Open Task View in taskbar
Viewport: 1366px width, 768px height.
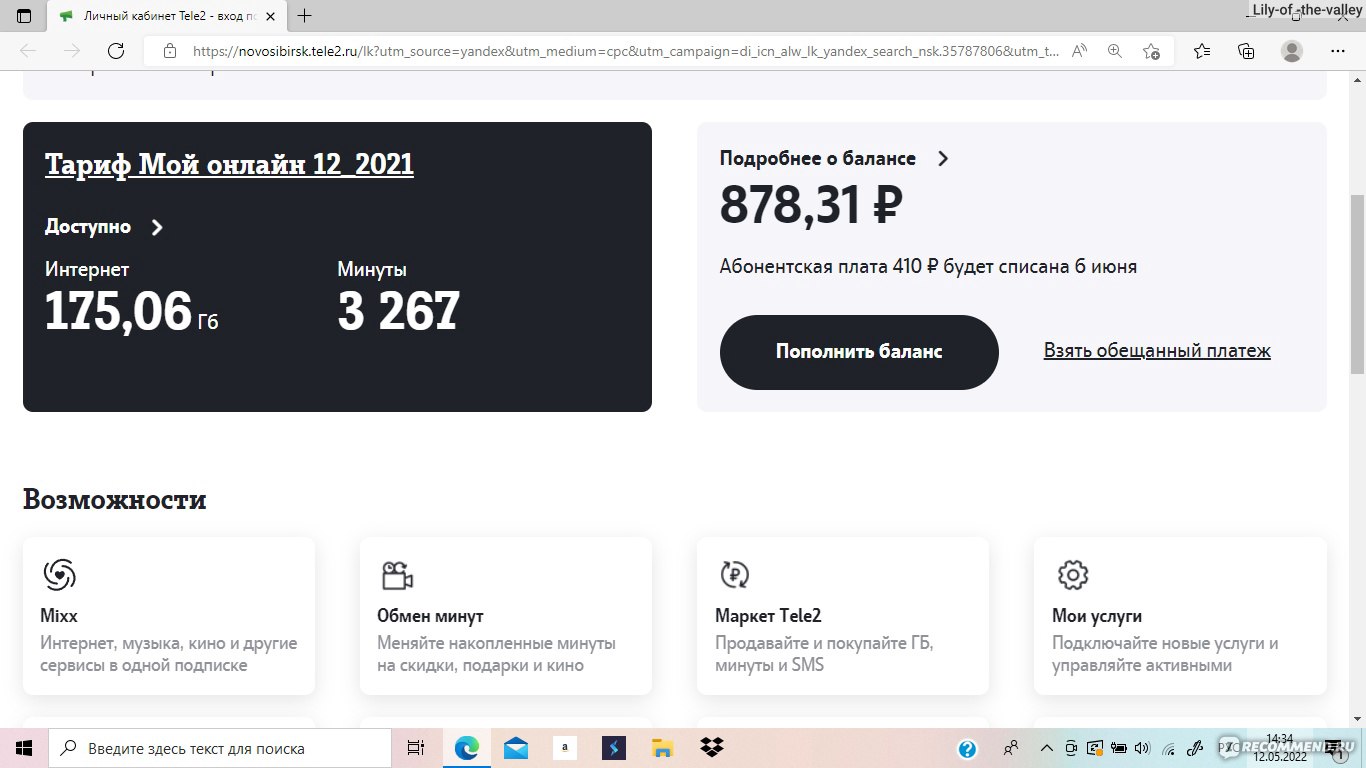click(x=416, y=748)
